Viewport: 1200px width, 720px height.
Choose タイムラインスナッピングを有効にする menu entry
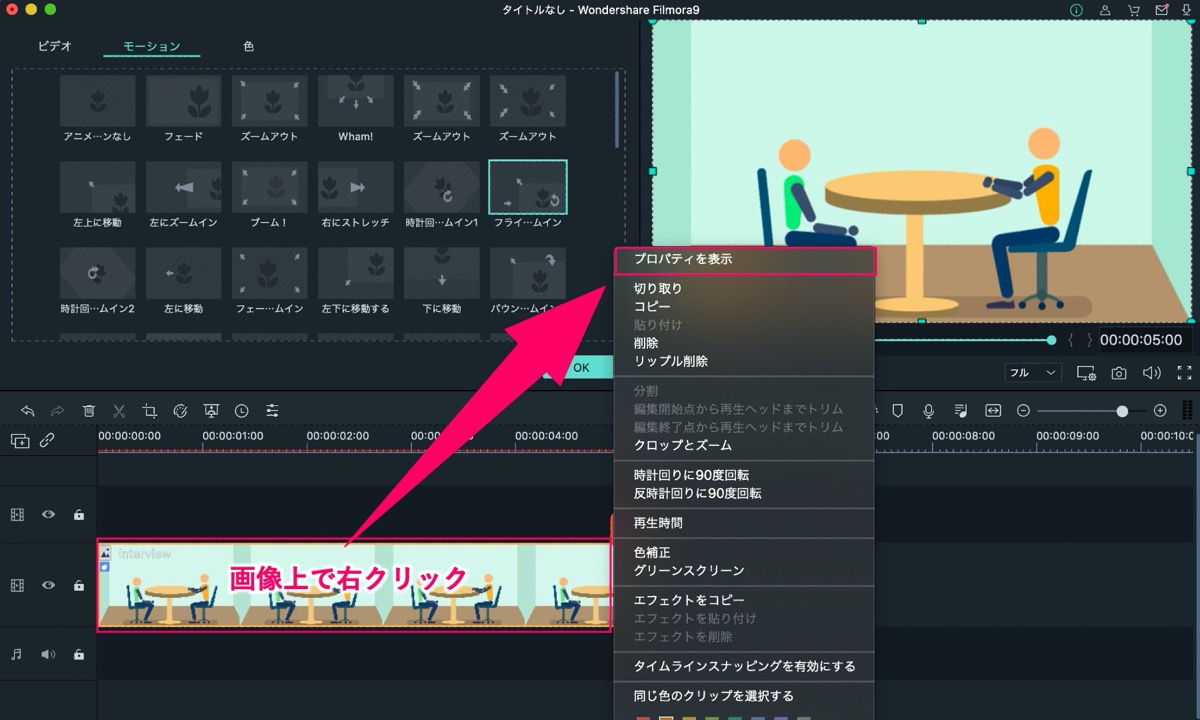tap(744, 666)
